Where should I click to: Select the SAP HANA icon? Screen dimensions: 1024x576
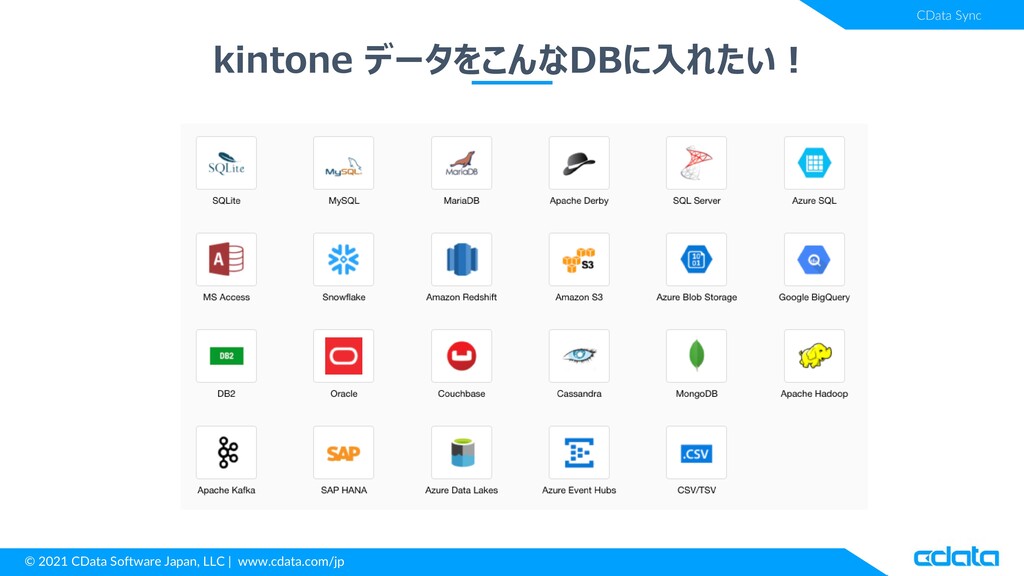(x=344, y=453)
